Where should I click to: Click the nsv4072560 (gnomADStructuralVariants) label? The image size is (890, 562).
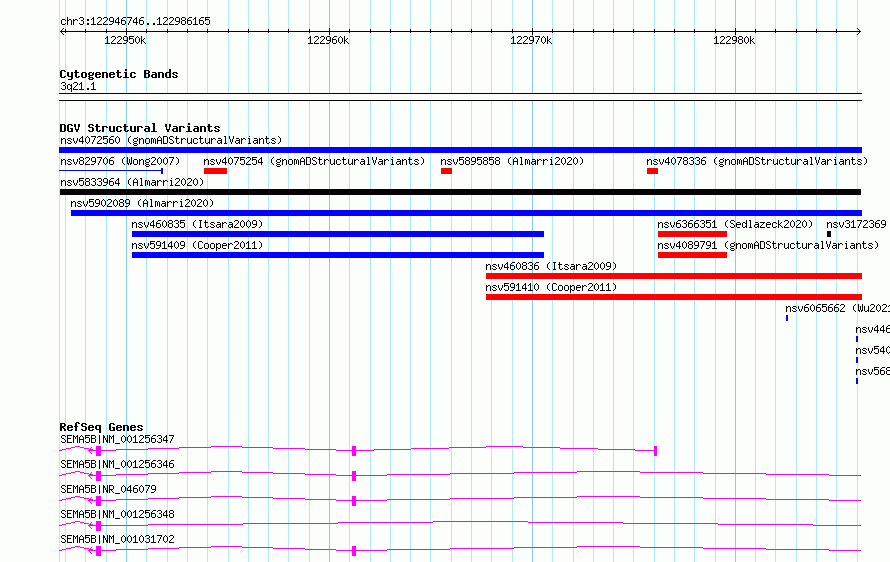coord(171,140)
